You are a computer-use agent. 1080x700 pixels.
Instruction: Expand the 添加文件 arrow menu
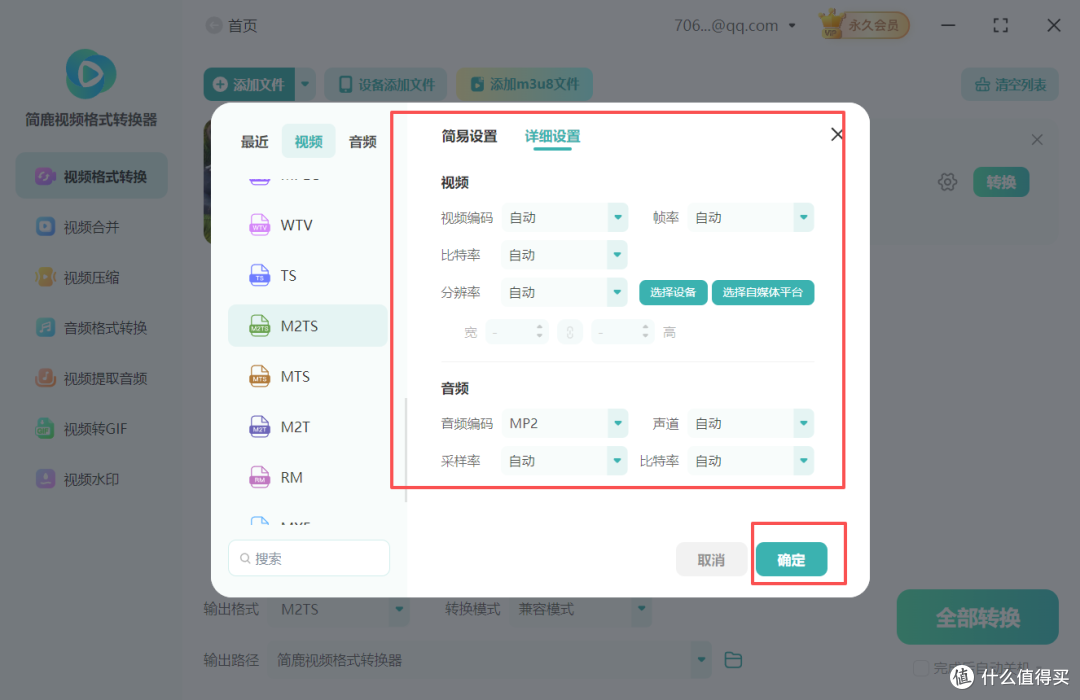[x=305, y=85]
